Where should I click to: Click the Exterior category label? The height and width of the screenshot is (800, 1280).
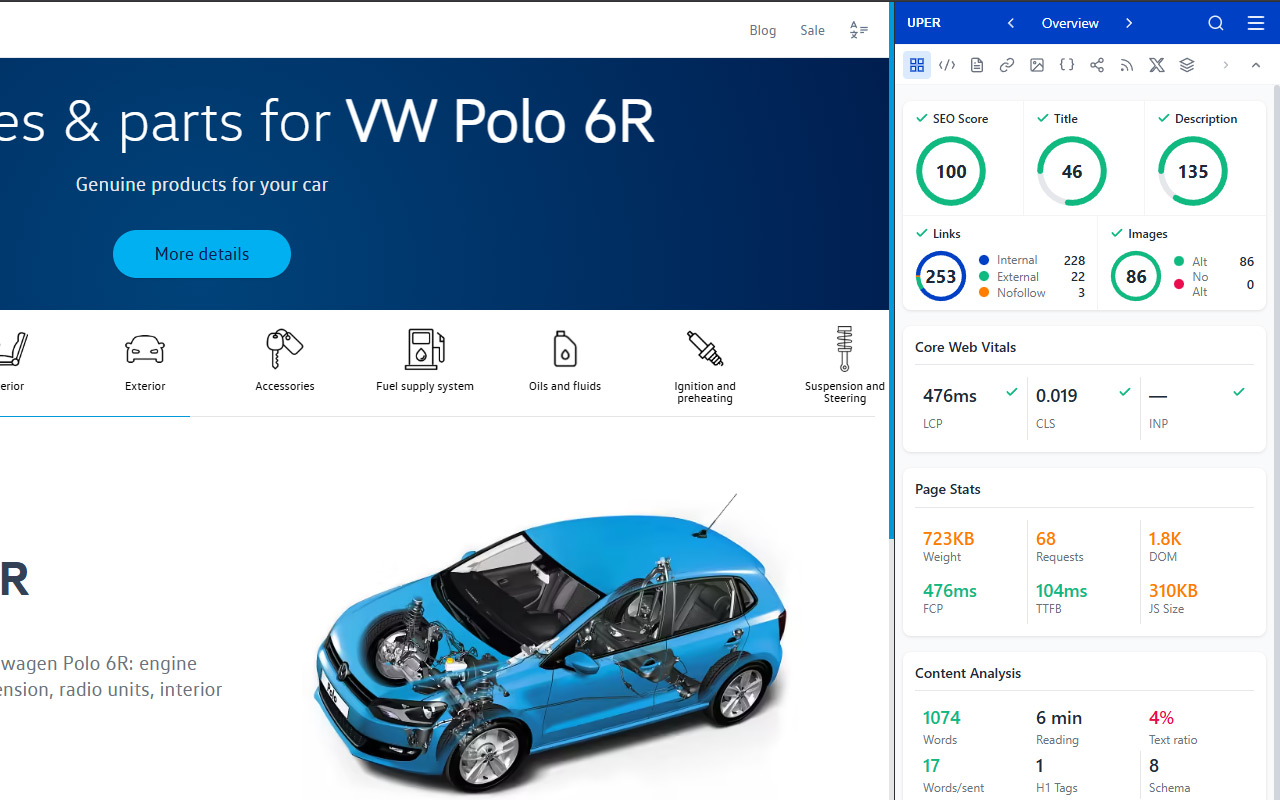tap(145, 386)
